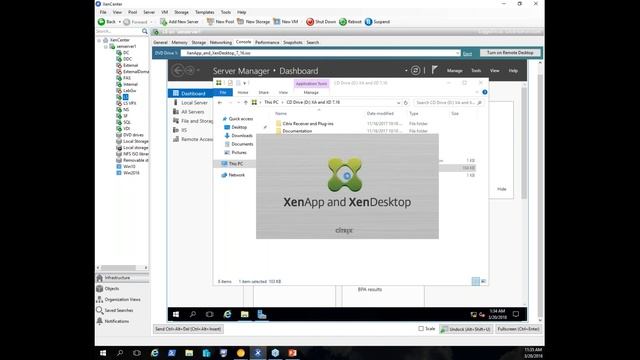Open the Infrastructure view
The width and height of the screenshot is (640, 360).
(x=122, y=278)
